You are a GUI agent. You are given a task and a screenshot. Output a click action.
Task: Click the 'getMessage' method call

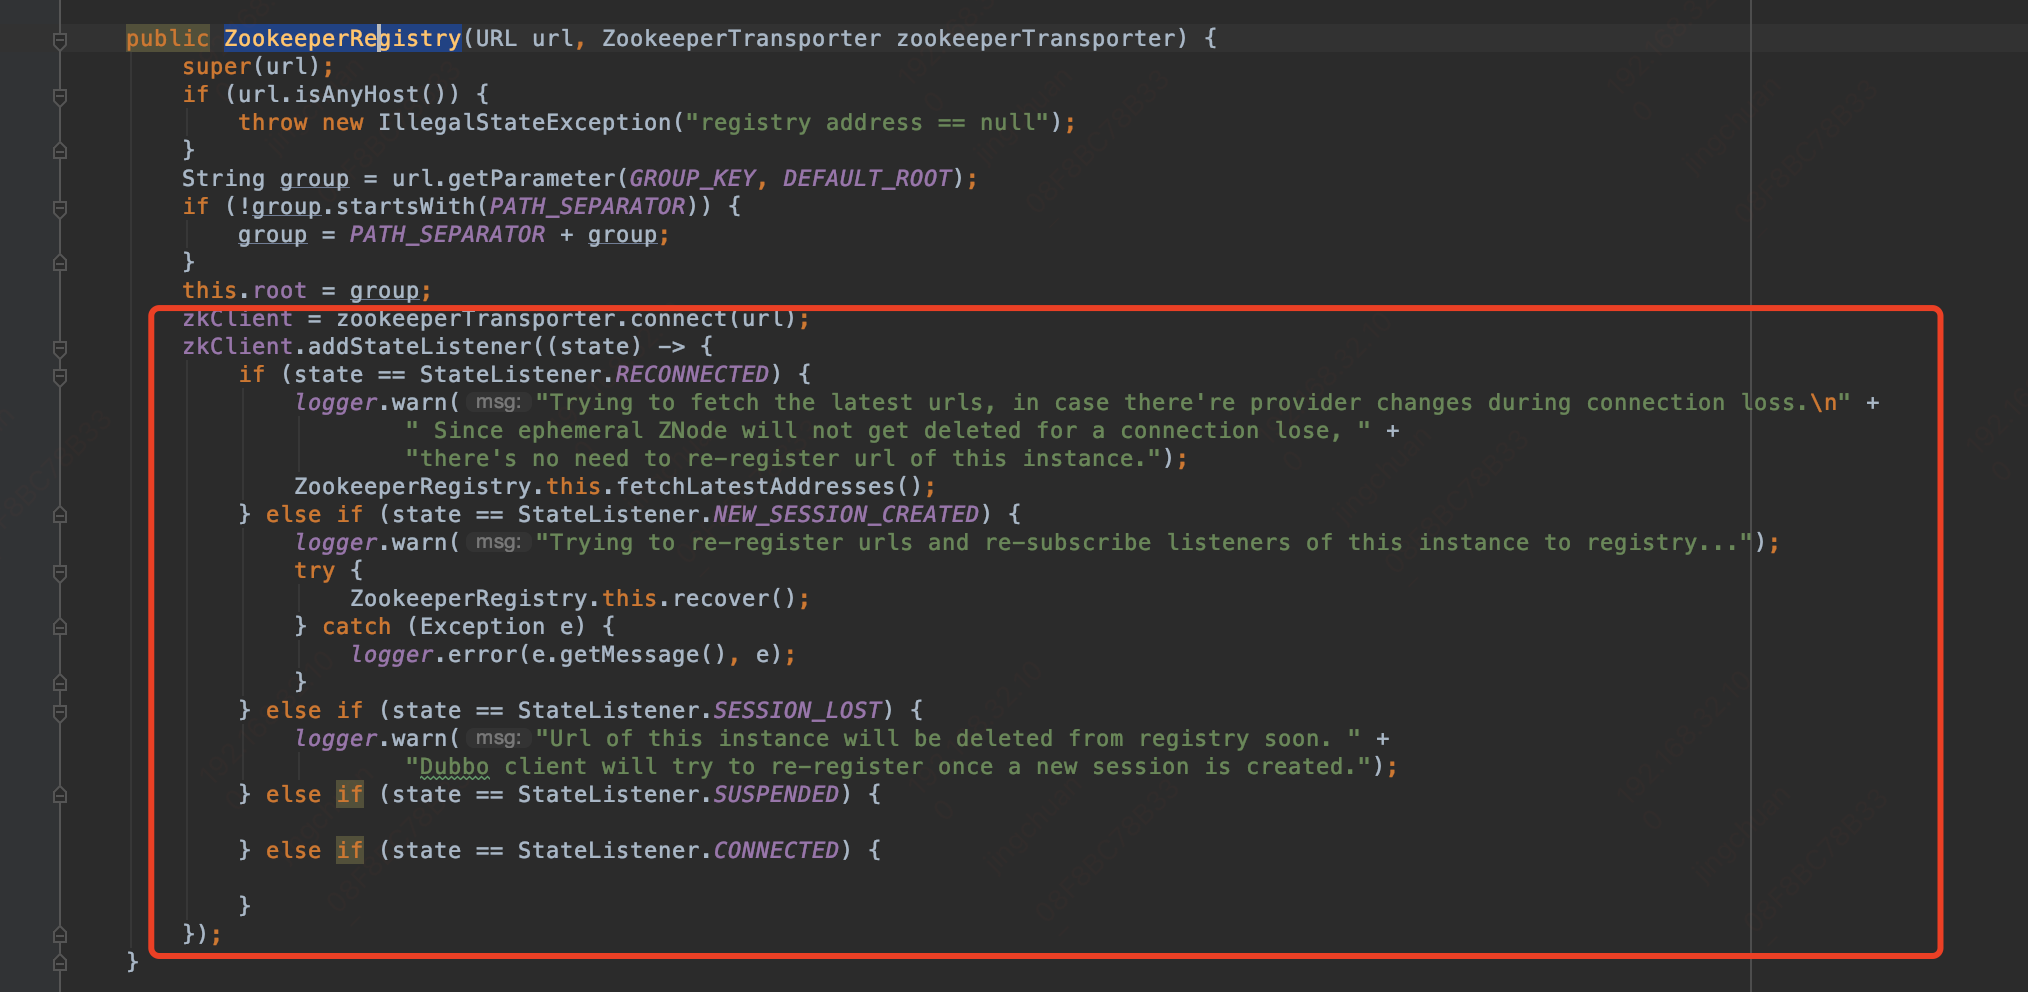pyautogui.click(x=629, y=654)
